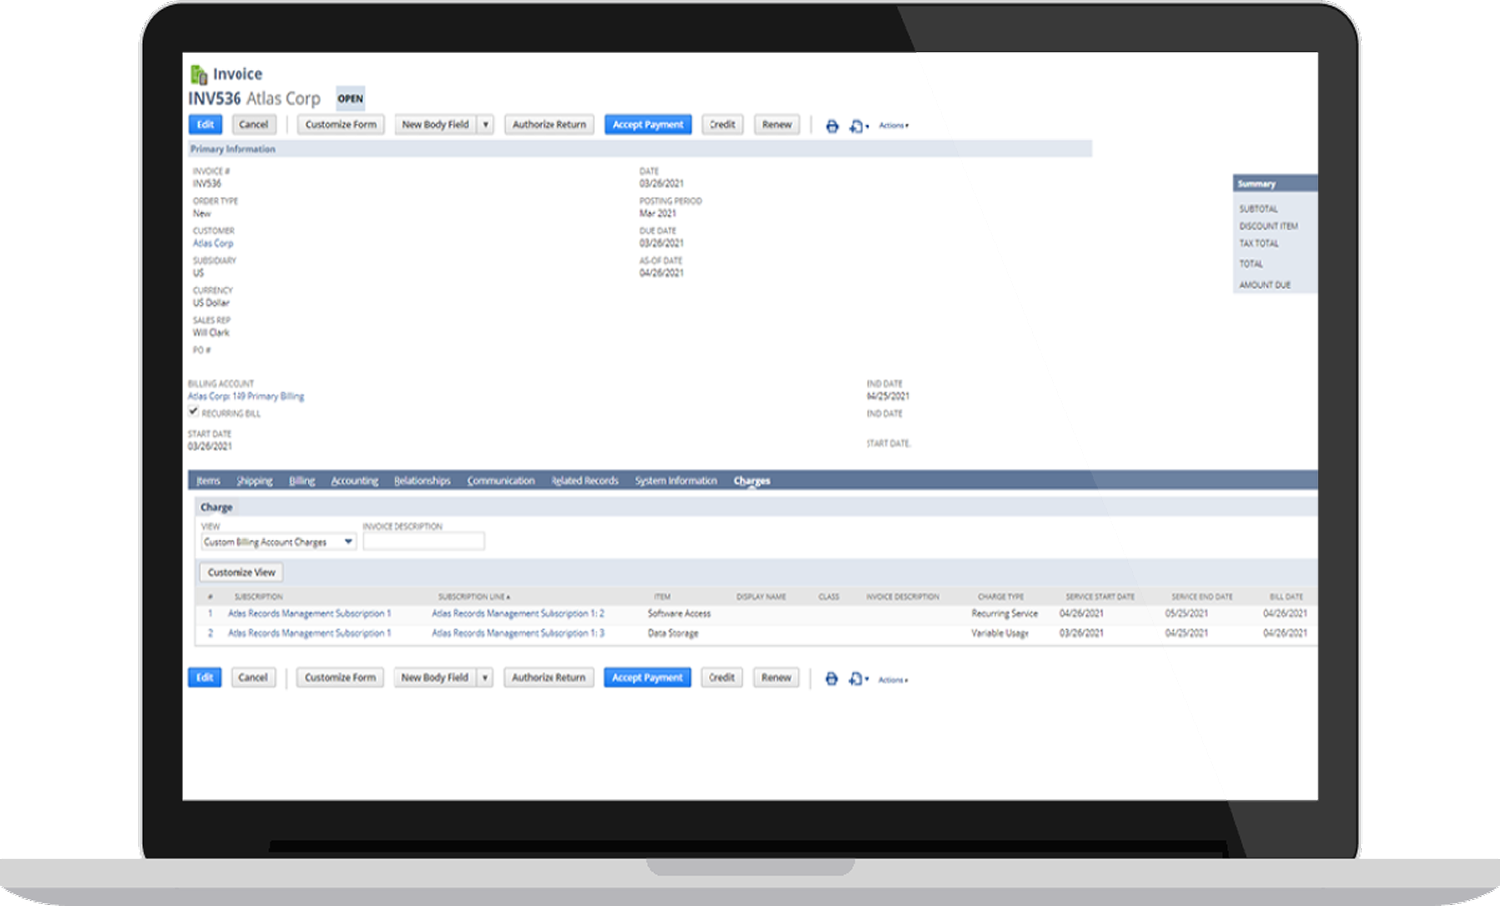Go to the Relationships tab

click(x=422, y=481)
